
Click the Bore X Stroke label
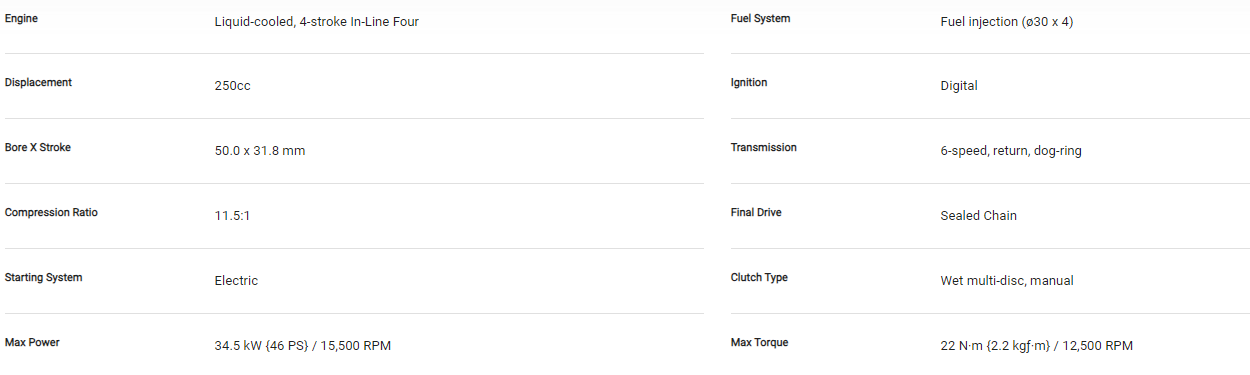38,147
